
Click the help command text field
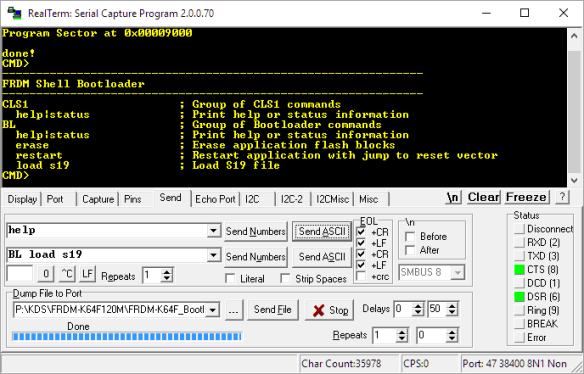[x=107, y=231]
